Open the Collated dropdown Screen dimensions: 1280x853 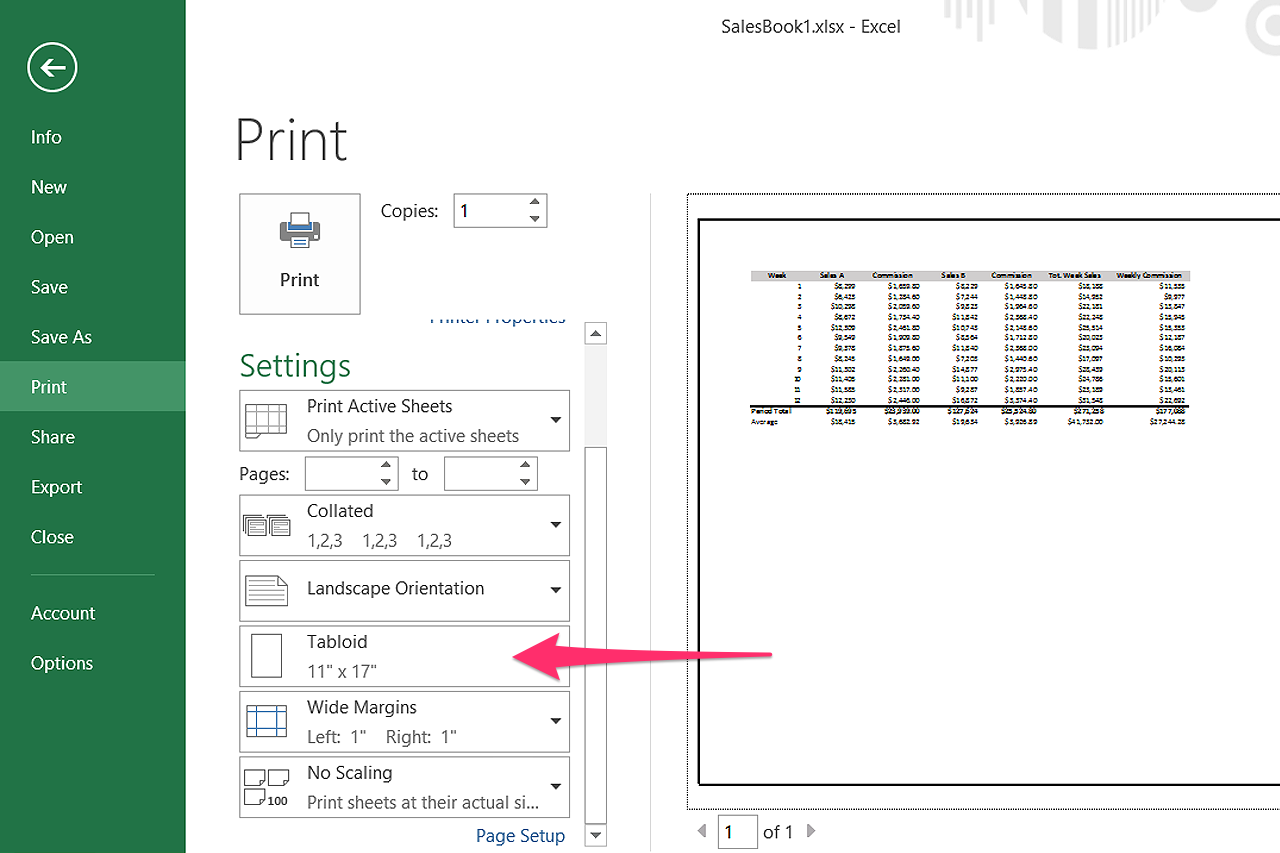click(556, 524)
